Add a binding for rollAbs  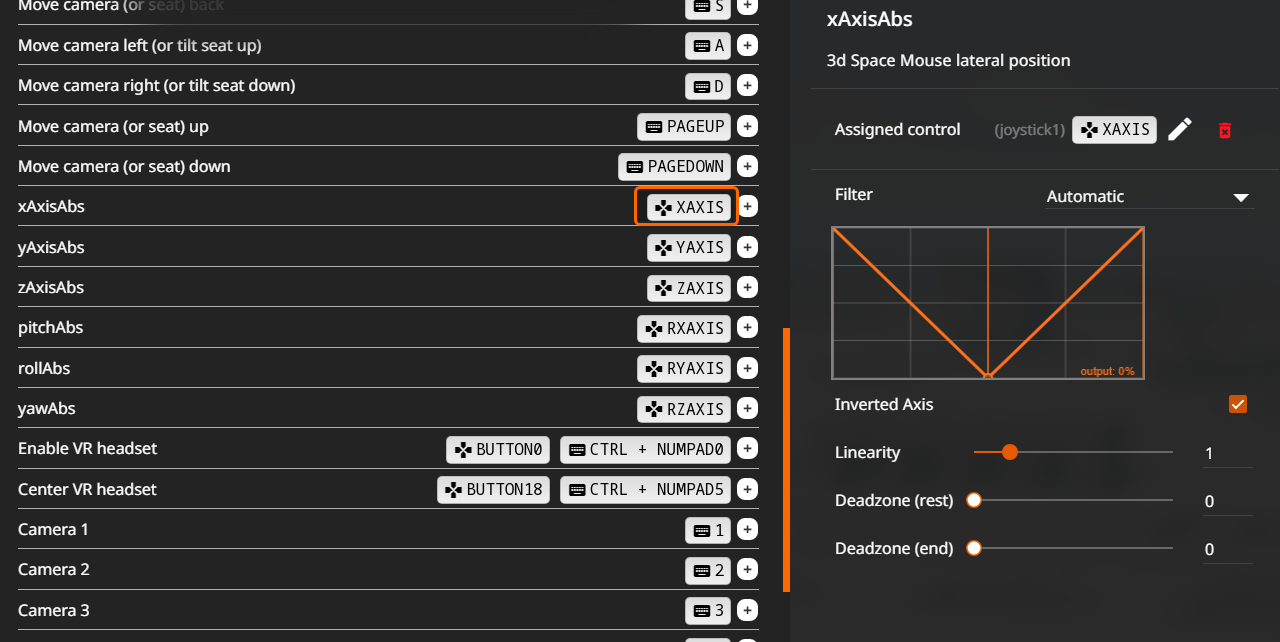pos(747,368)
